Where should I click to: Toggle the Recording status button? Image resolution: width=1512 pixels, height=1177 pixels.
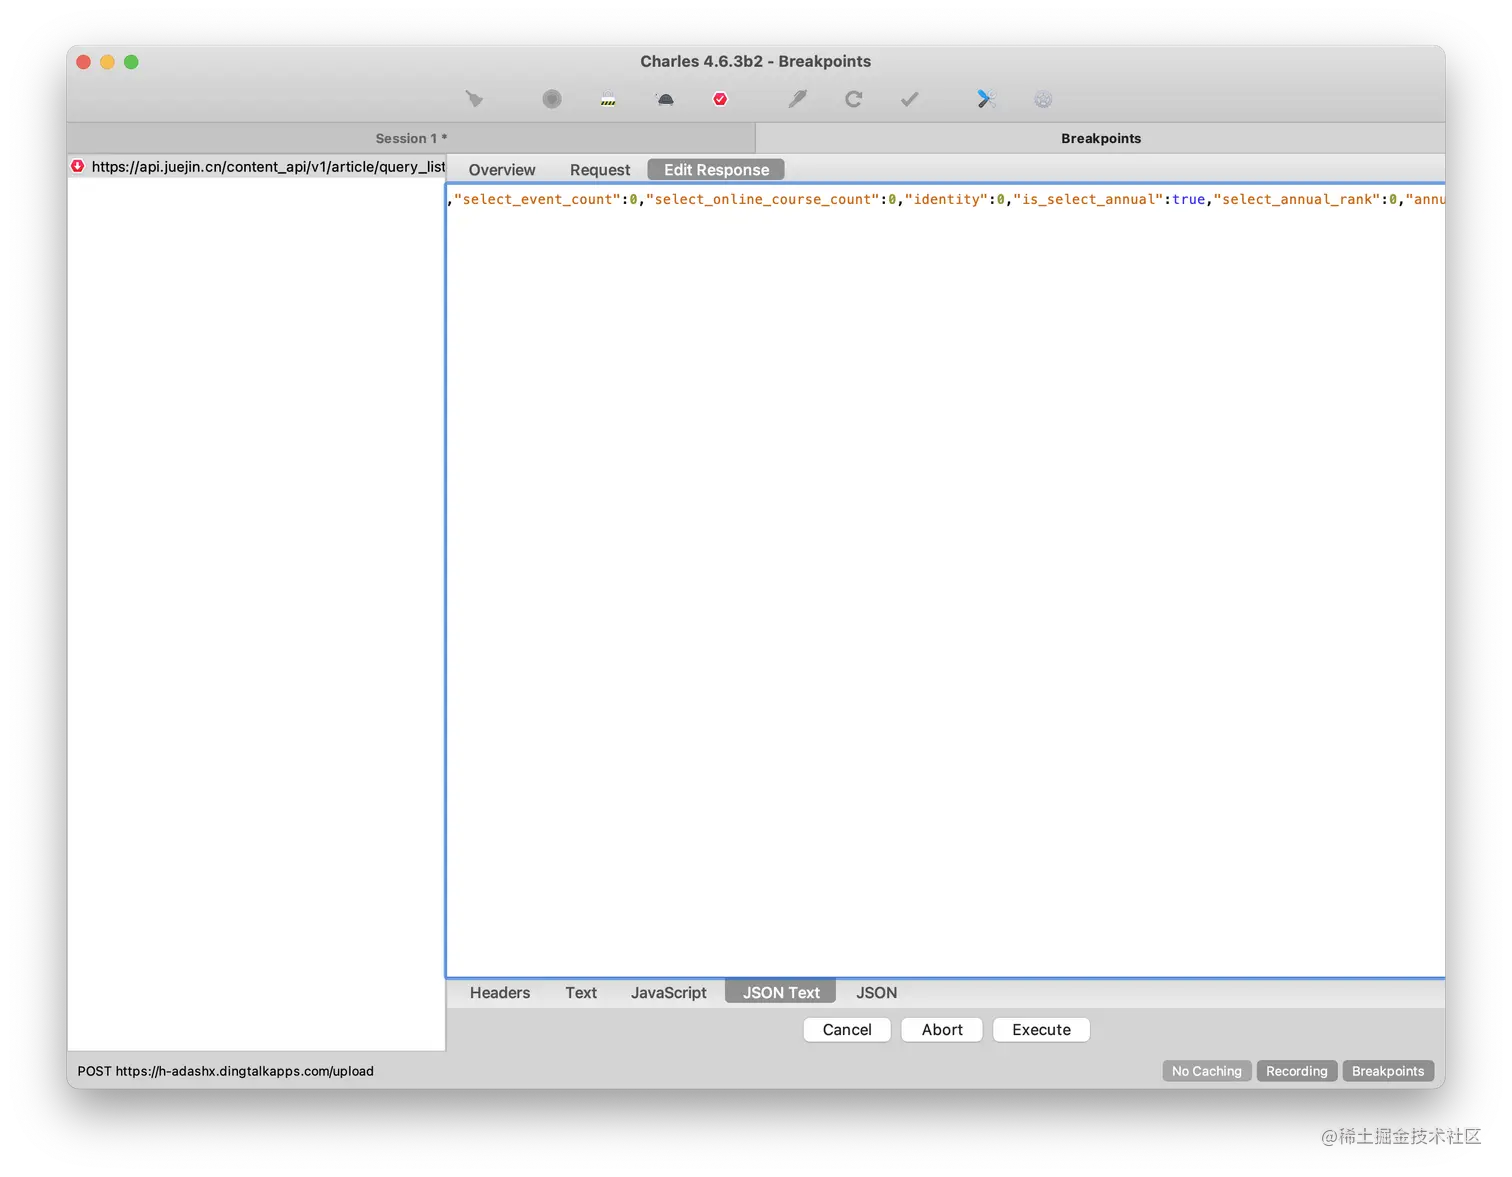[1297, 1071]
